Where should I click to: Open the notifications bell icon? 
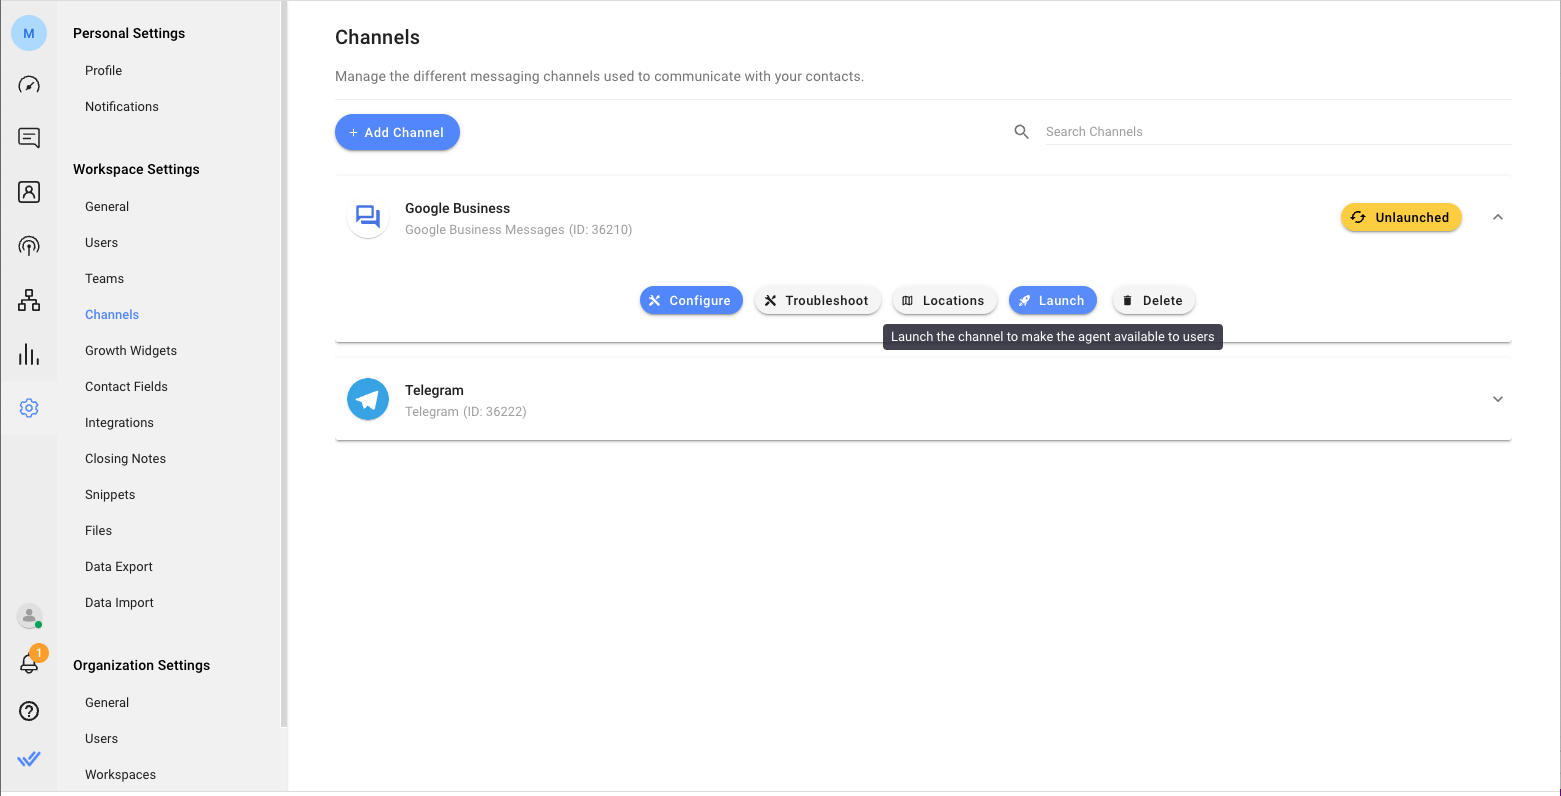(x=29, y=663)
